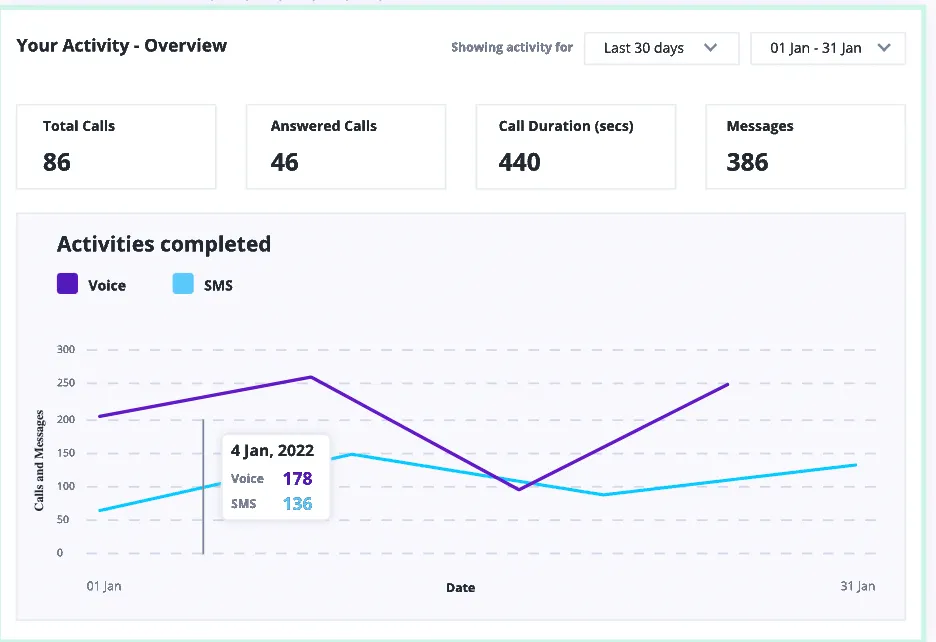Select the Answered Calls metric card
The image size is (936, 642).
pyautogui.click(x=345, y=146)
